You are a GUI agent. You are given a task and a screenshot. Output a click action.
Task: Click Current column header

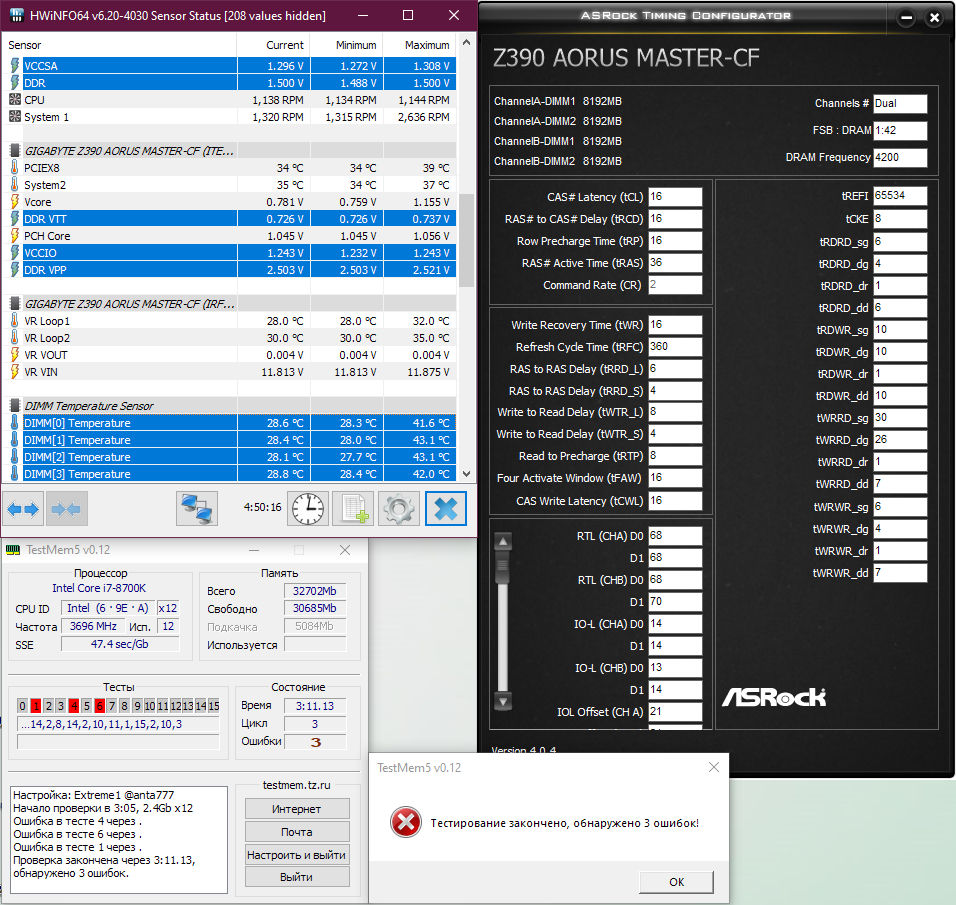point(273,45)
